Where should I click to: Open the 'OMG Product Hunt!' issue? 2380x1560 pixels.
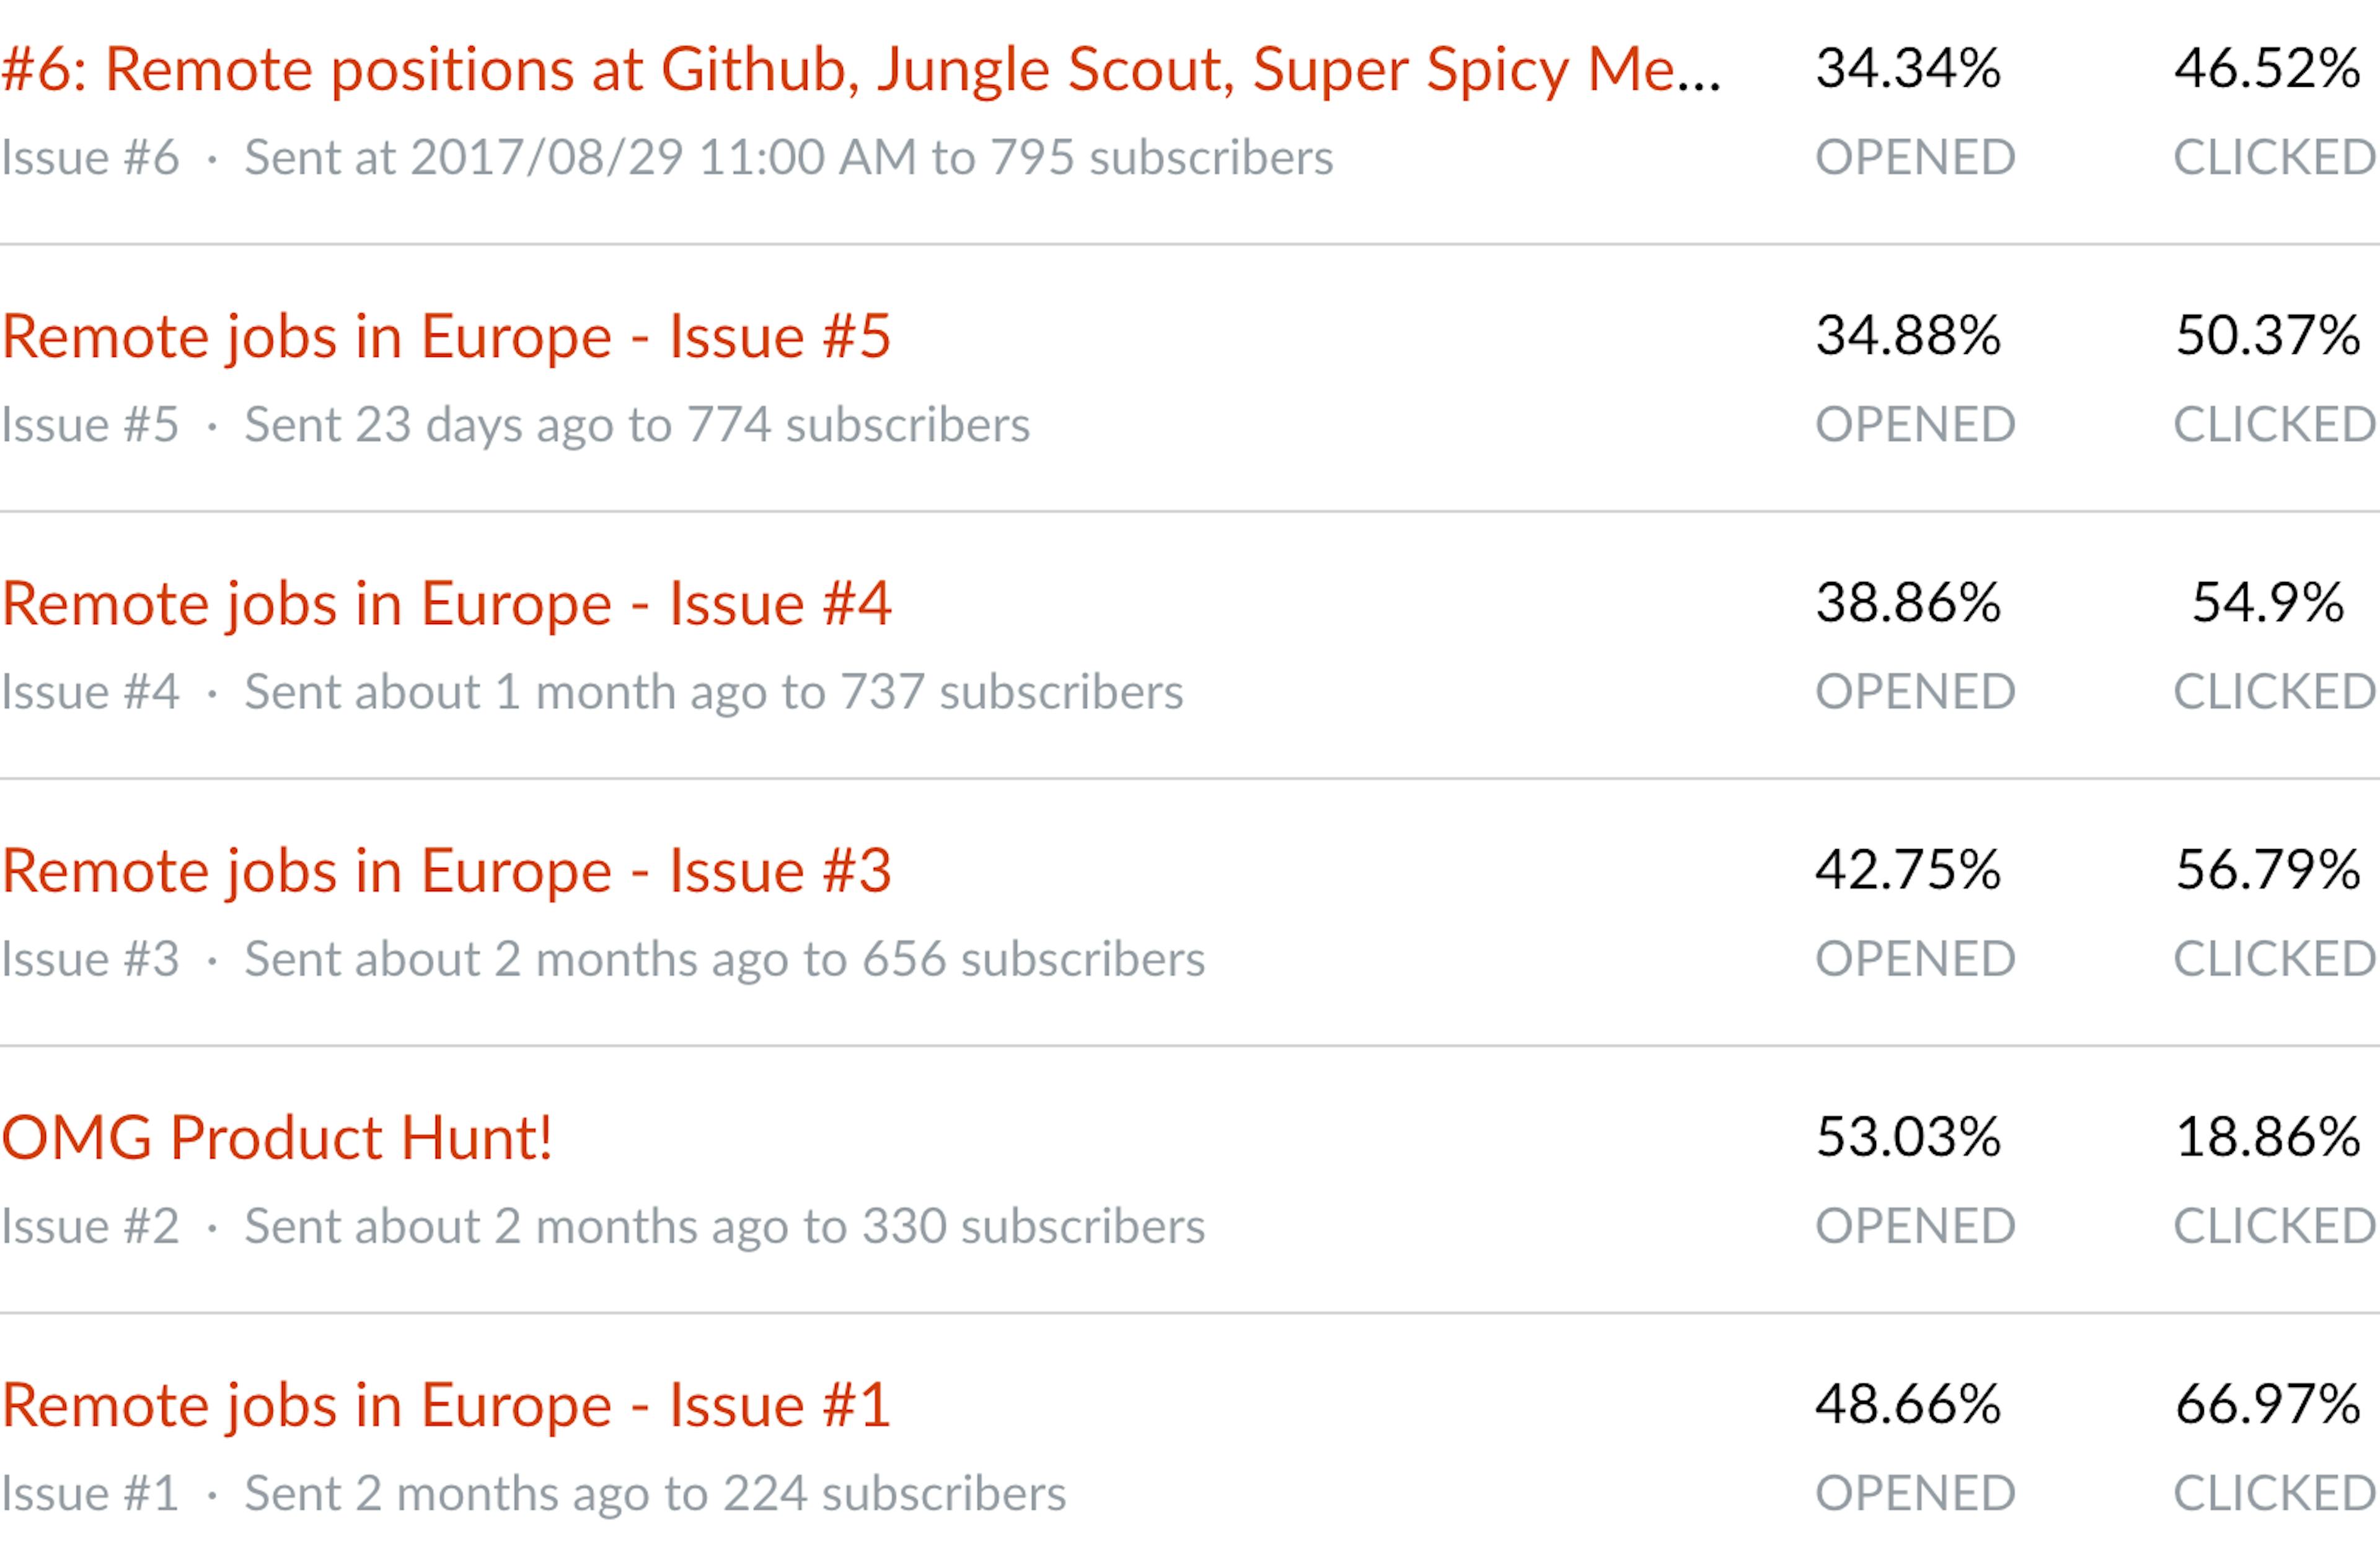pyautogui.click(x=277, y=1138)
